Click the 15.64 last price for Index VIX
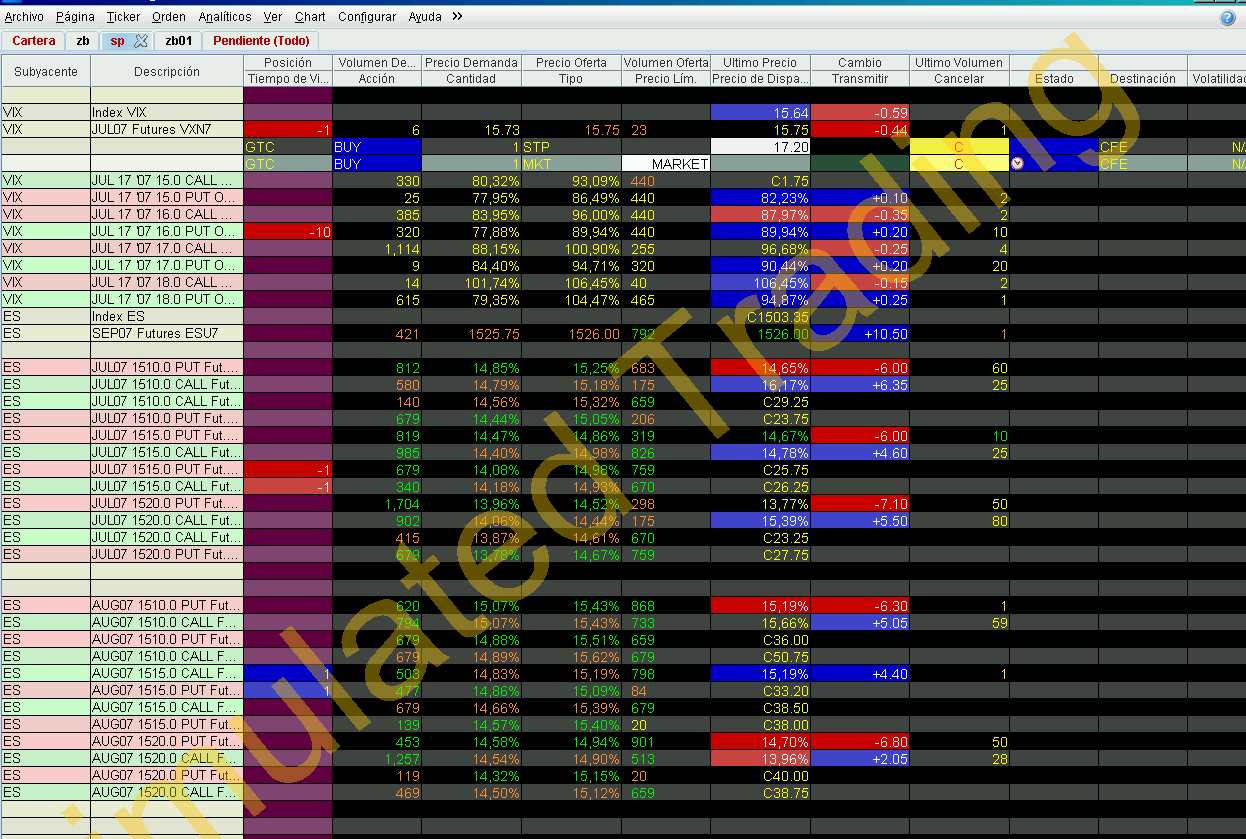This screenshot has height=839, width=1246. pos(760,113)
